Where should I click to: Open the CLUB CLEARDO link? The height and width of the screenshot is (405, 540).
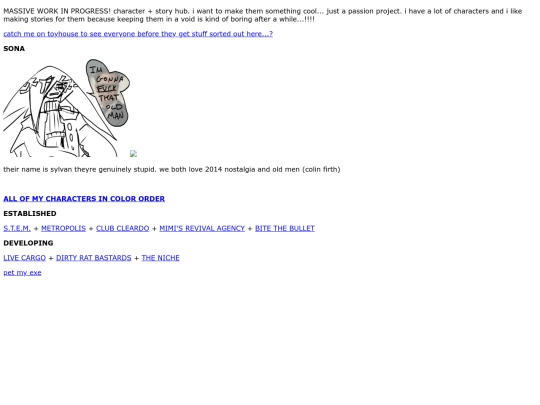coord(123,228)
